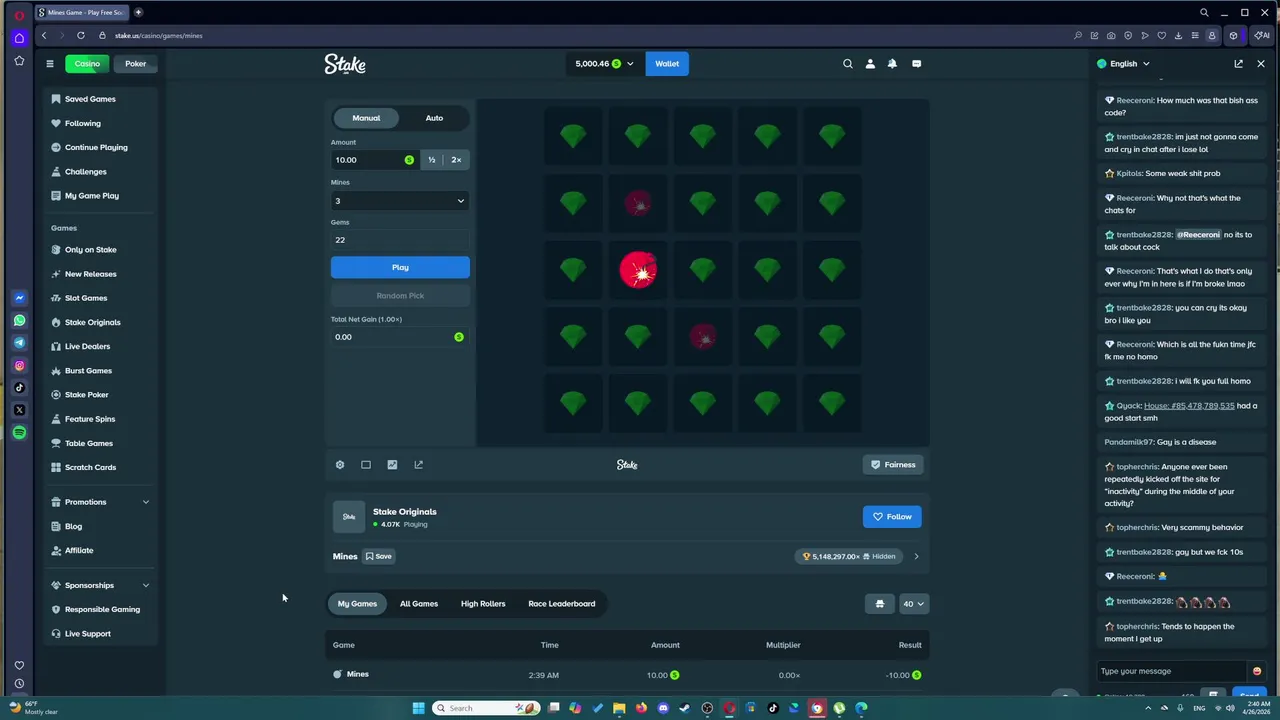Open Spotify in browser sidebar
The width and height of the screenshot is (1280, 720).
[x=19, y=432]
